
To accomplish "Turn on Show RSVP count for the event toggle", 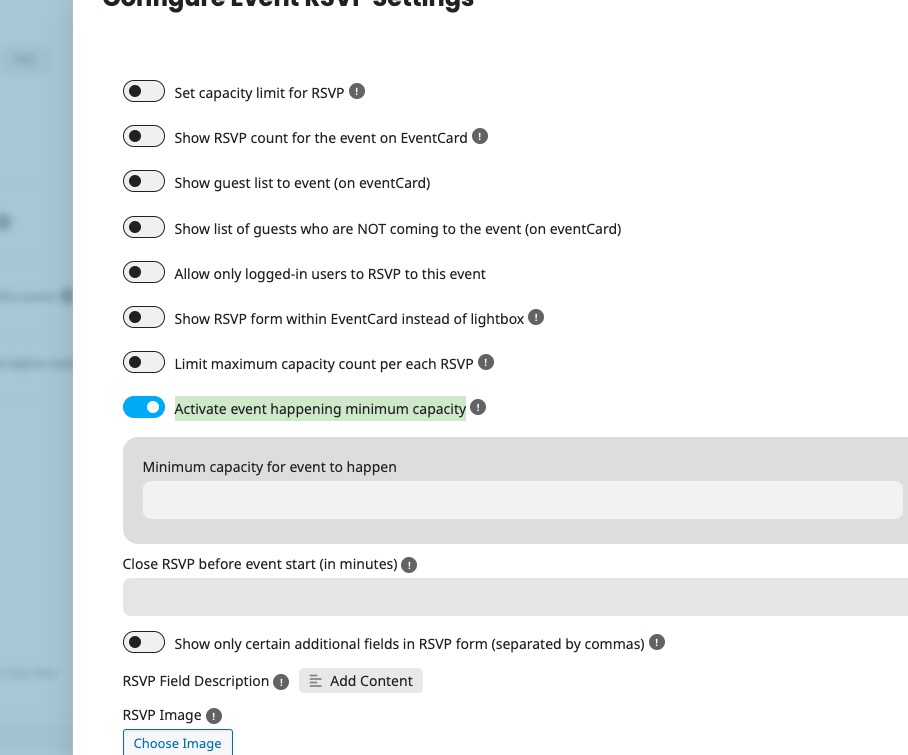I will [x=144, y=137].
